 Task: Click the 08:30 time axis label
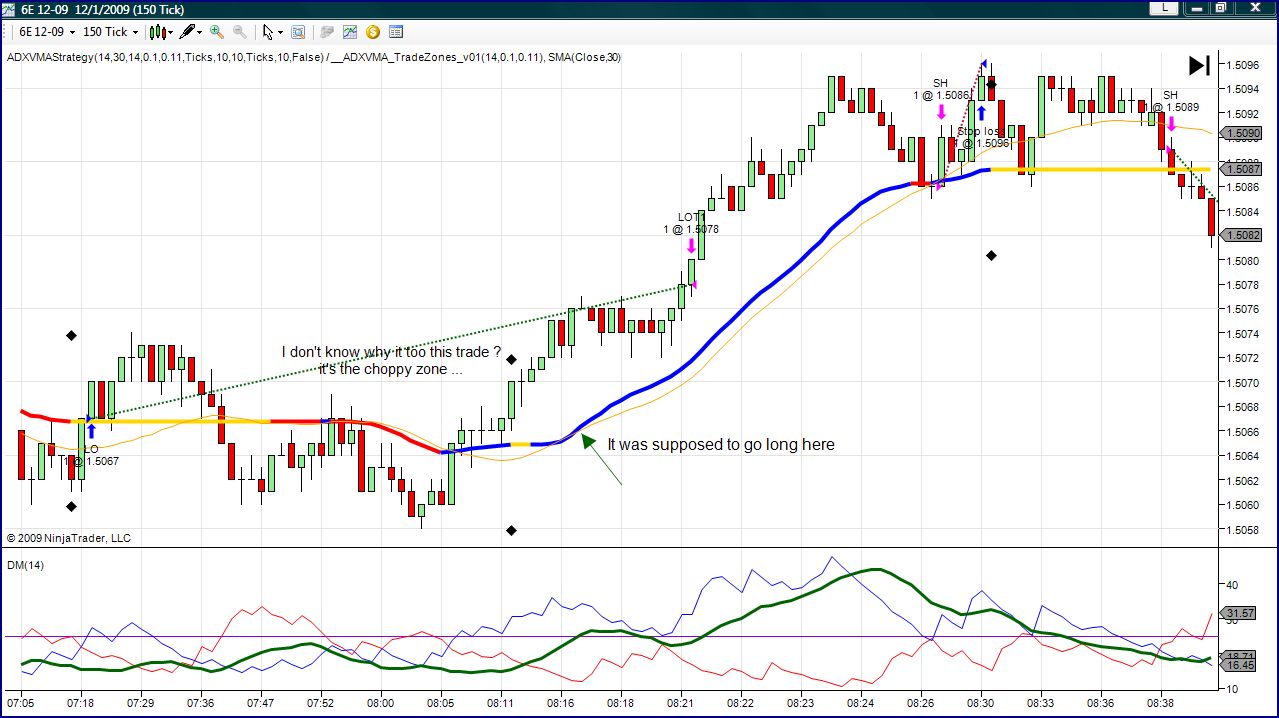(x=980, y=703)
